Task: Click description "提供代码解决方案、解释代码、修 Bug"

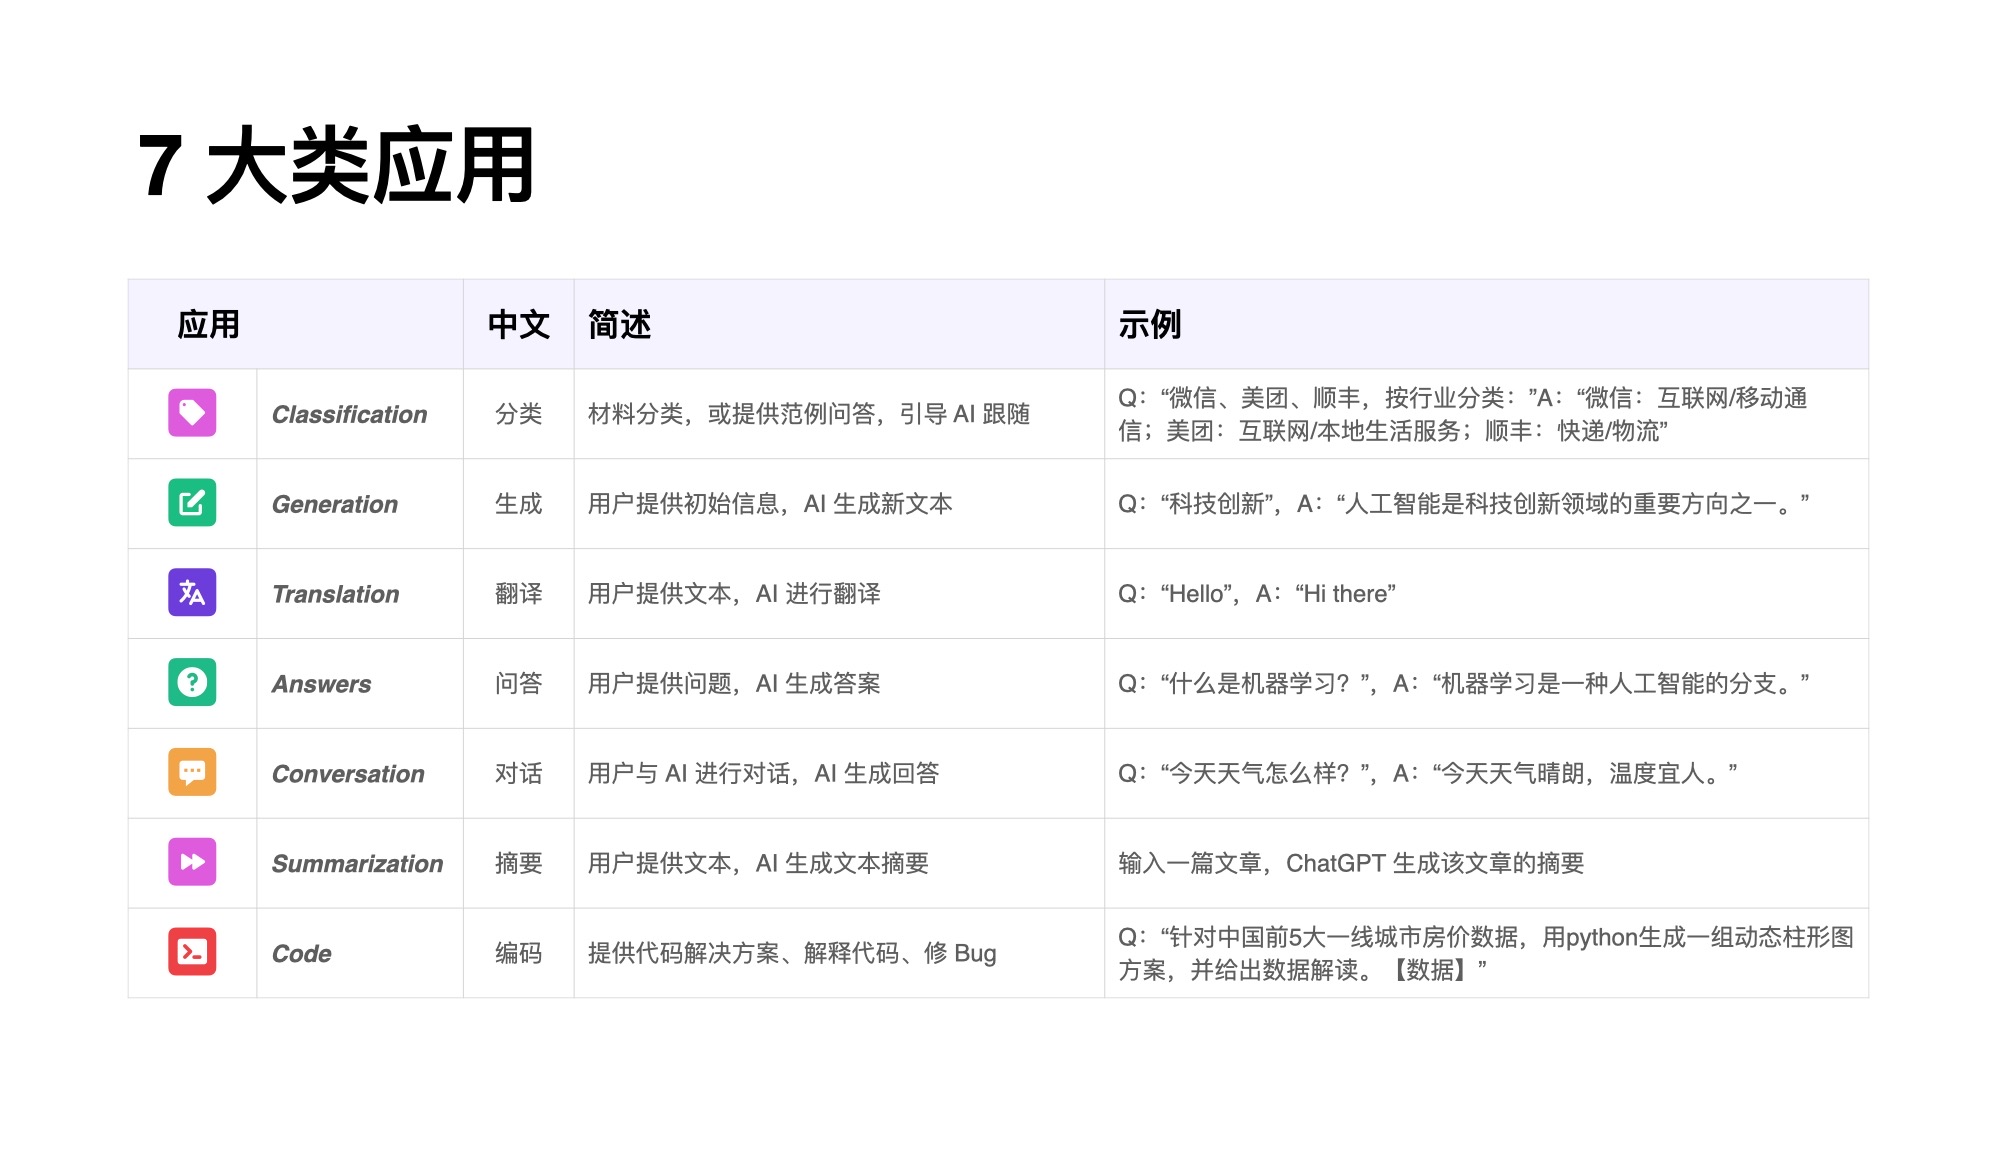Action: (792, 954)
